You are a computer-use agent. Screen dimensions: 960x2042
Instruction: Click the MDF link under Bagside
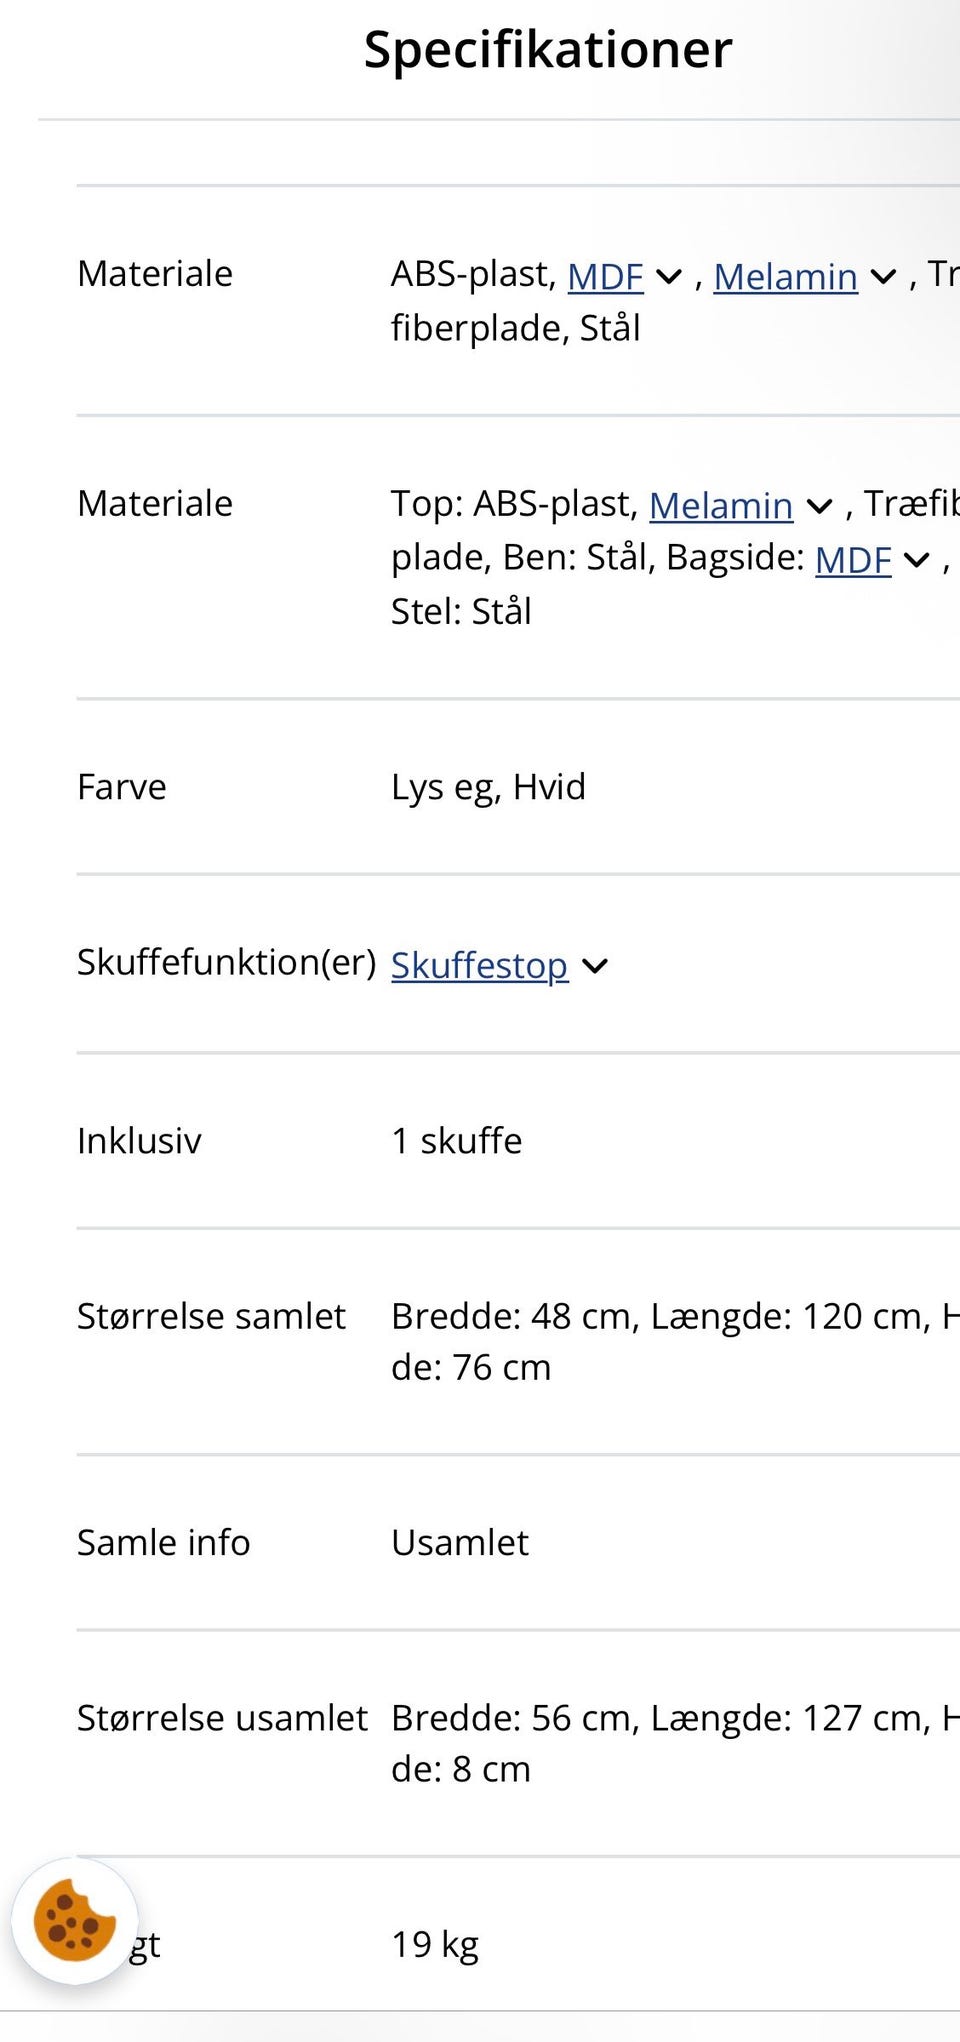click(854, 561)
